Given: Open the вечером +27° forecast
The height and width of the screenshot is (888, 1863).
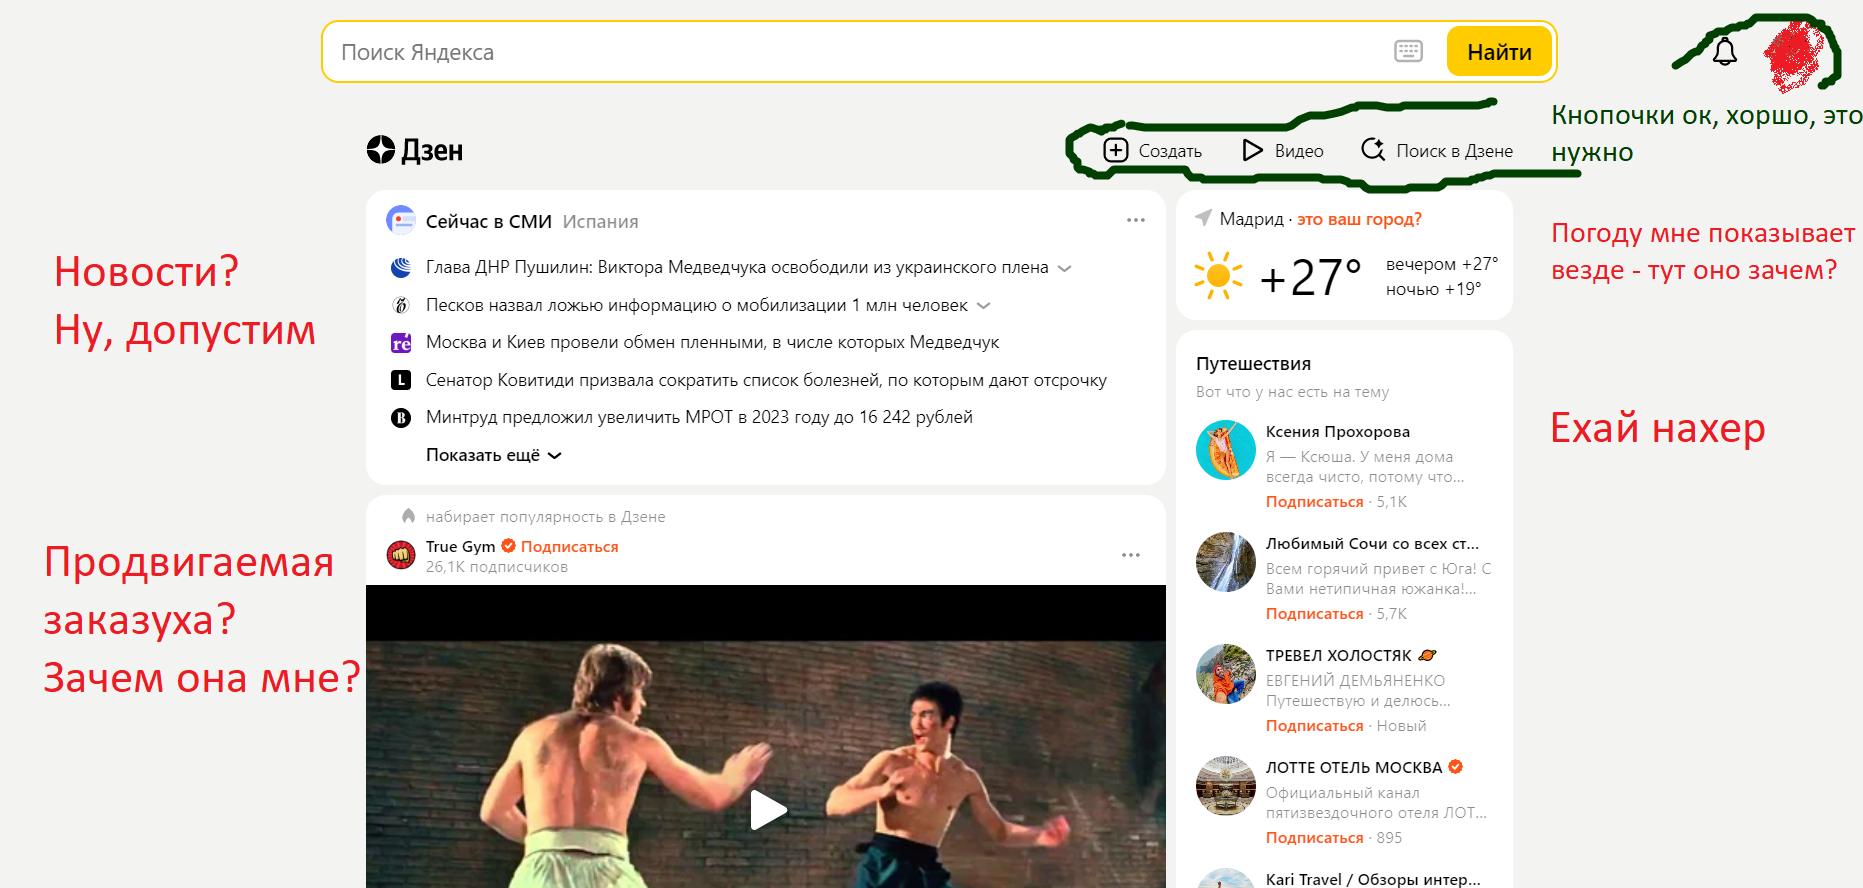Looking at the screenshot, I should (x=1442, y=264).
